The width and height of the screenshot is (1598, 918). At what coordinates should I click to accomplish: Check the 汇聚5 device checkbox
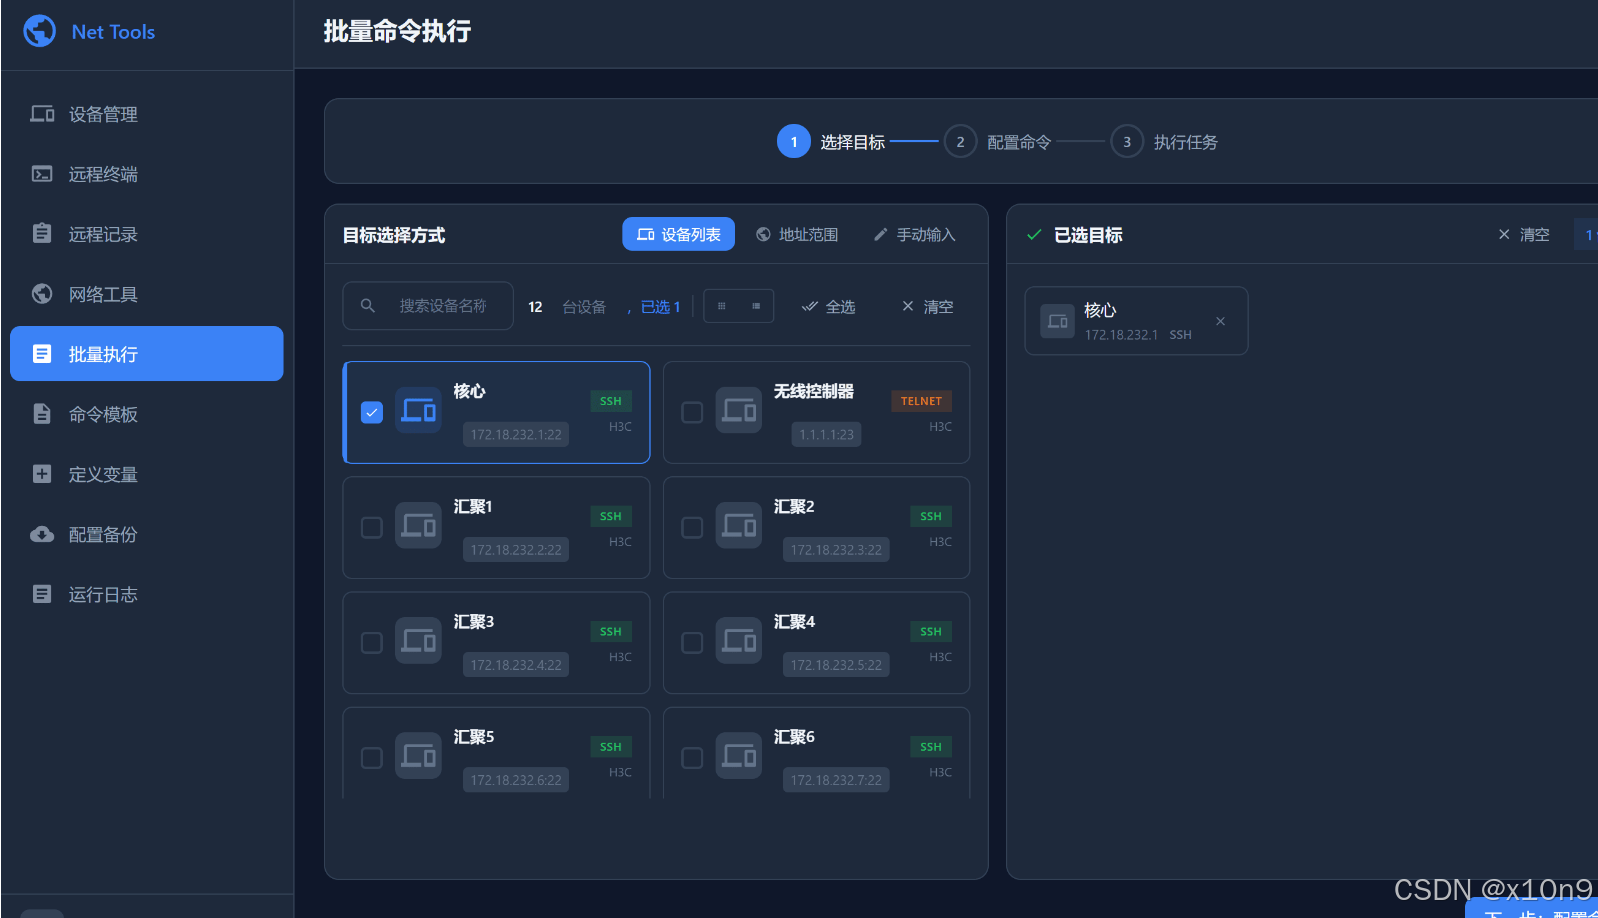coord(372,757)
